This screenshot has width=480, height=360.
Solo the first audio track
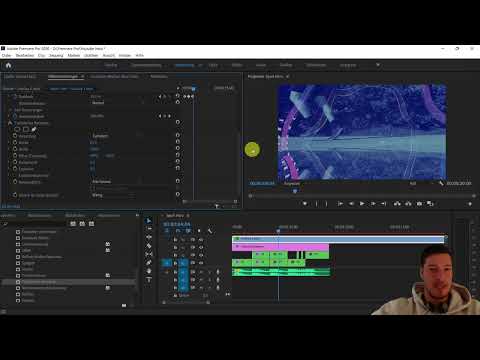coord(209,272)
